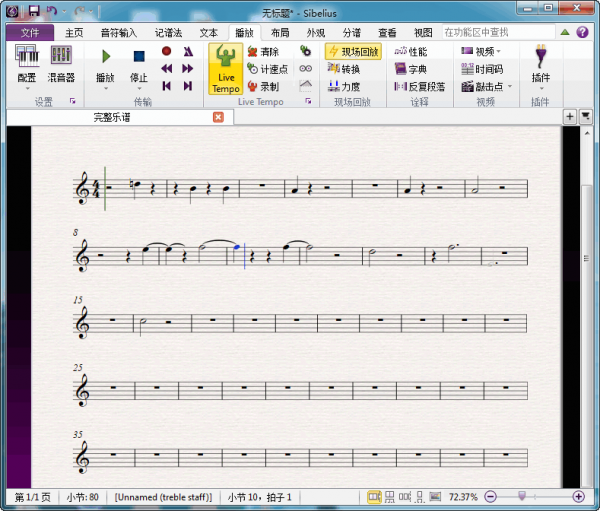This screenshot has height=511, width=600.
Task: Click the Repeats (反复段落) button
Action: (x=419, y=86)
